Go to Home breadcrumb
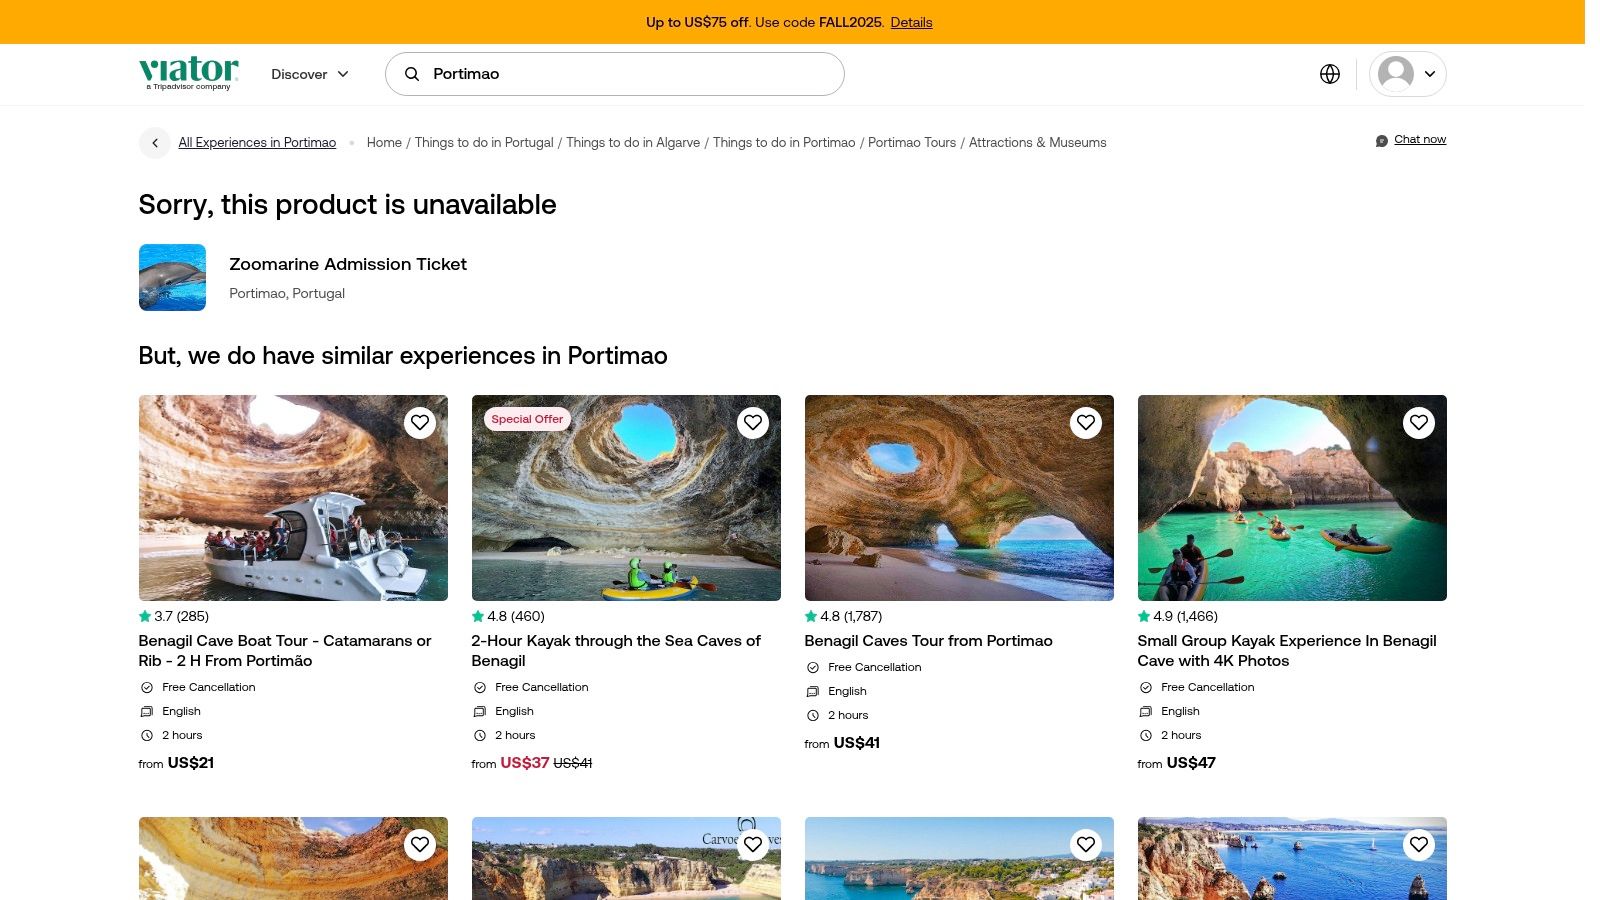1600x900 pixels. [x=384, y=143]
